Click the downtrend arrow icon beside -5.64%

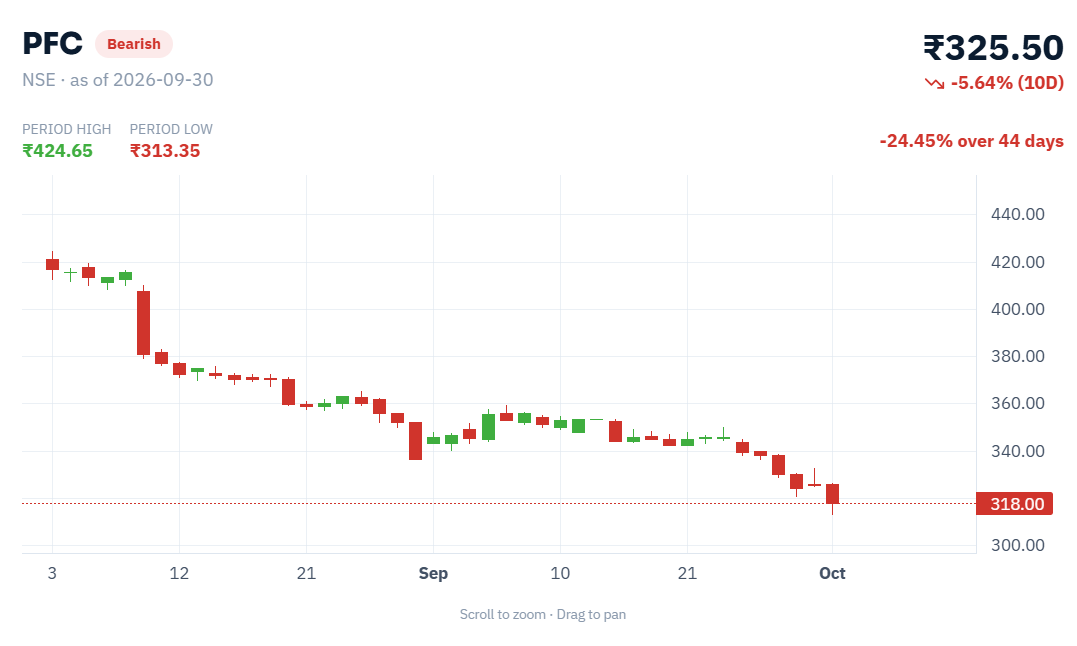pos(934,83)
